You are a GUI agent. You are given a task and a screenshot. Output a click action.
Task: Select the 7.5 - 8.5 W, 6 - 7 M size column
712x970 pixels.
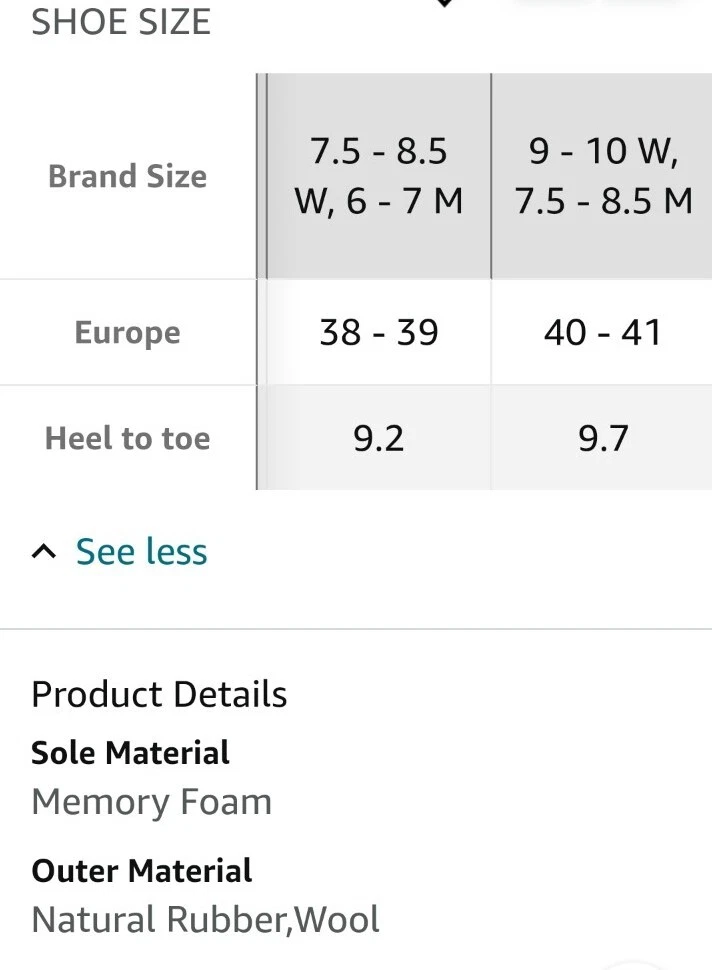pyautogui.click(x=378, y=176)
